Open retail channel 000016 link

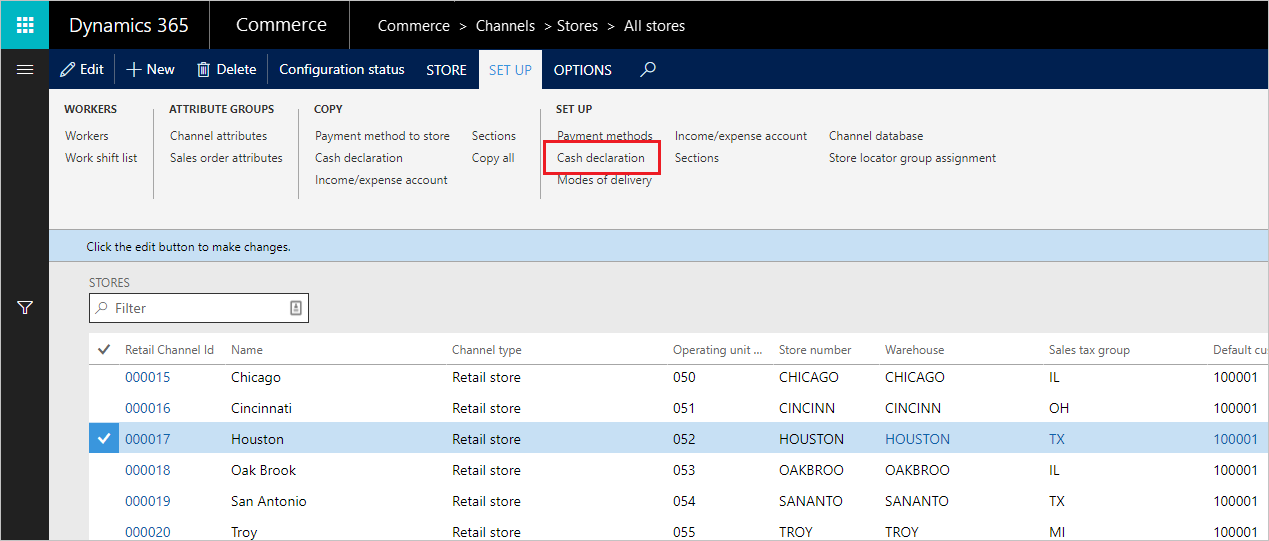[148, 408]
